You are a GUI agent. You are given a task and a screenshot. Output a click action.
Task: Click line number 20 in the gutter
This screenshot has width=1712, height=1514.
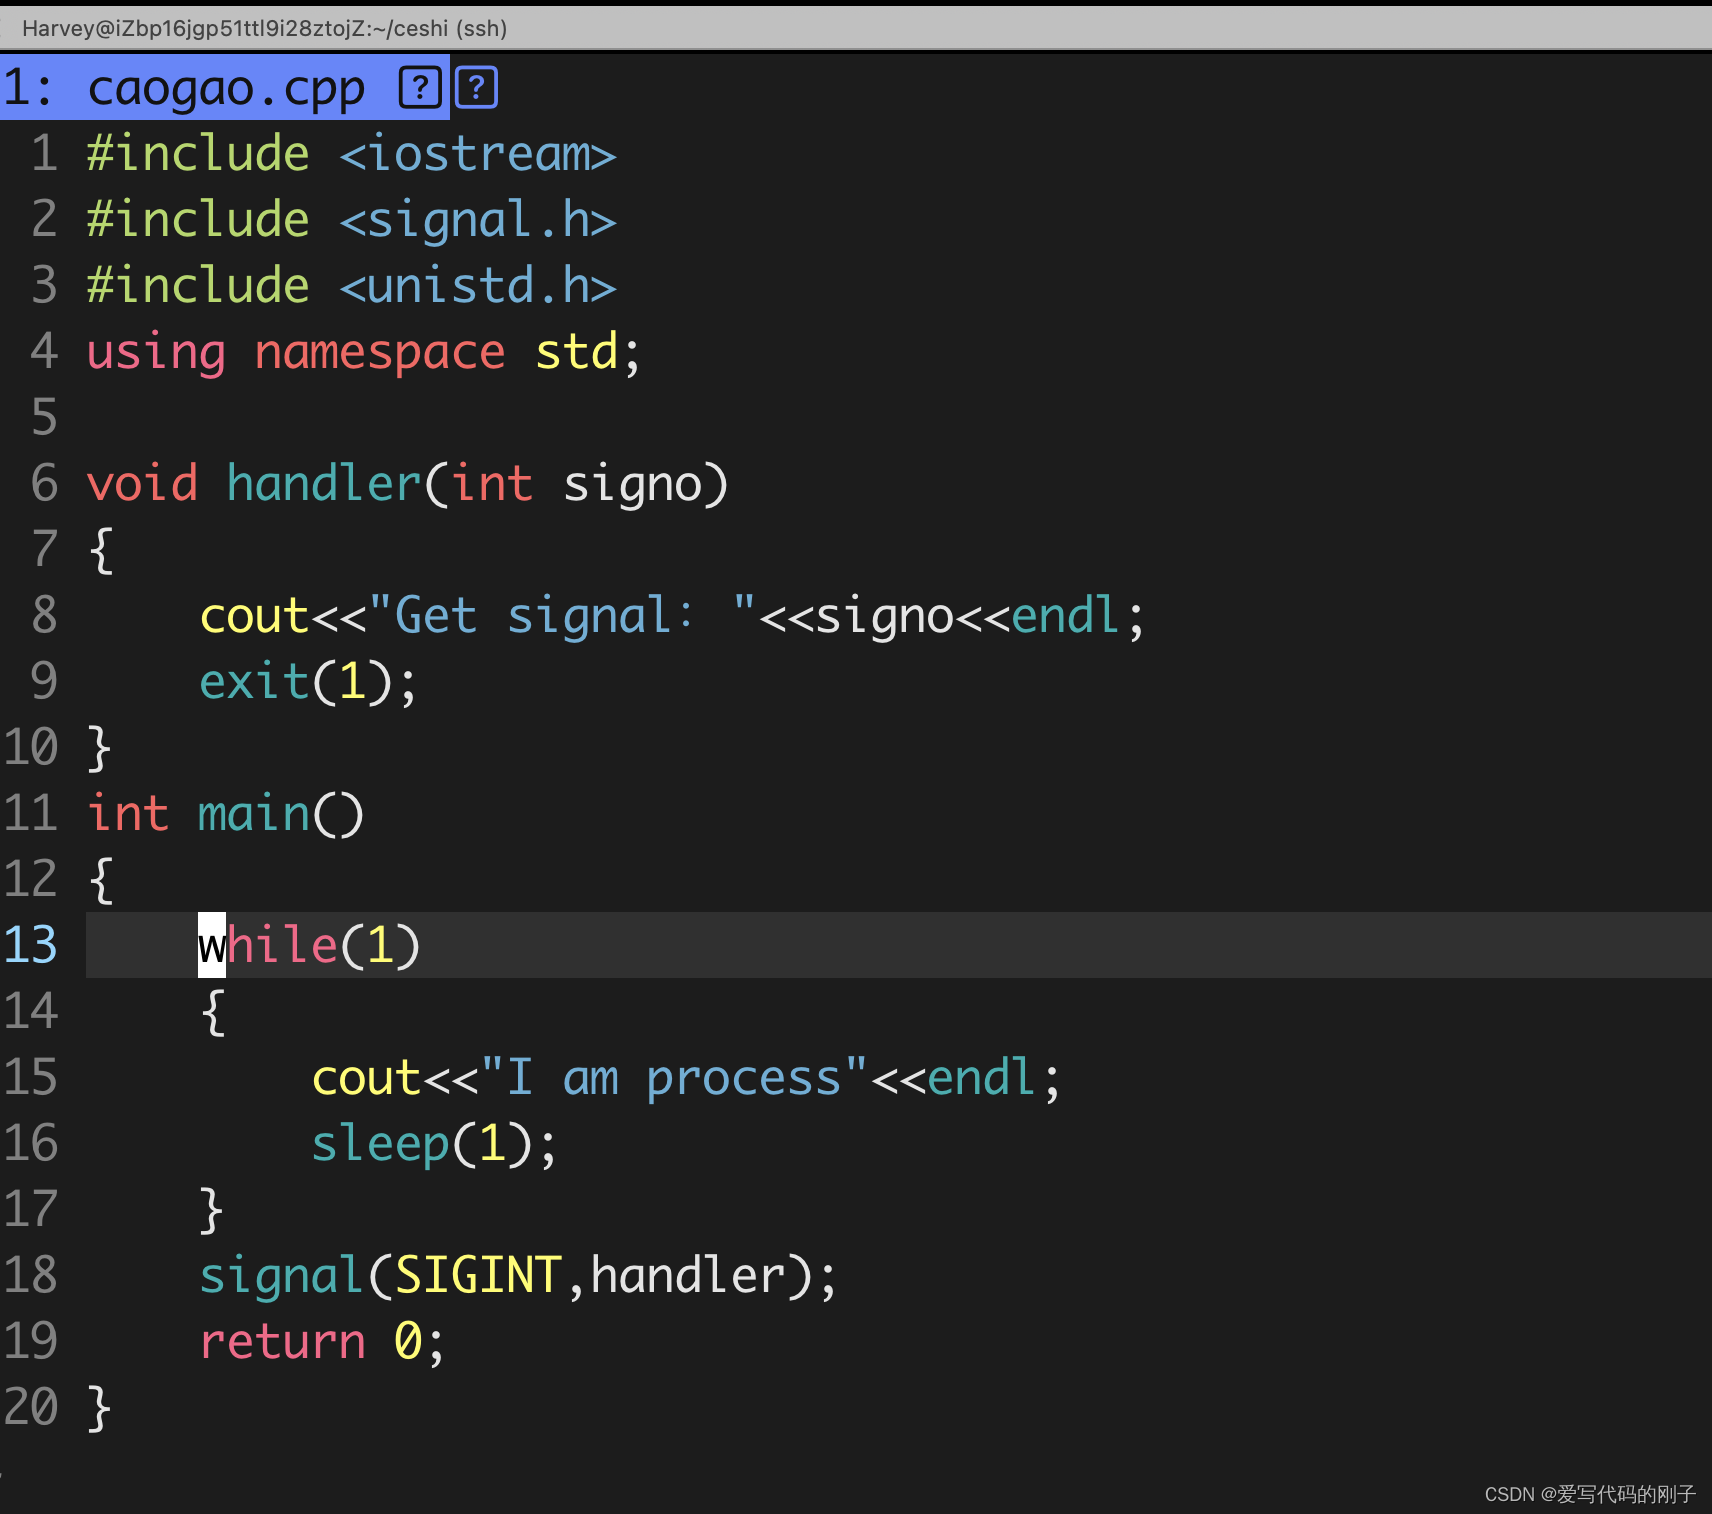tap(30, 1408)
